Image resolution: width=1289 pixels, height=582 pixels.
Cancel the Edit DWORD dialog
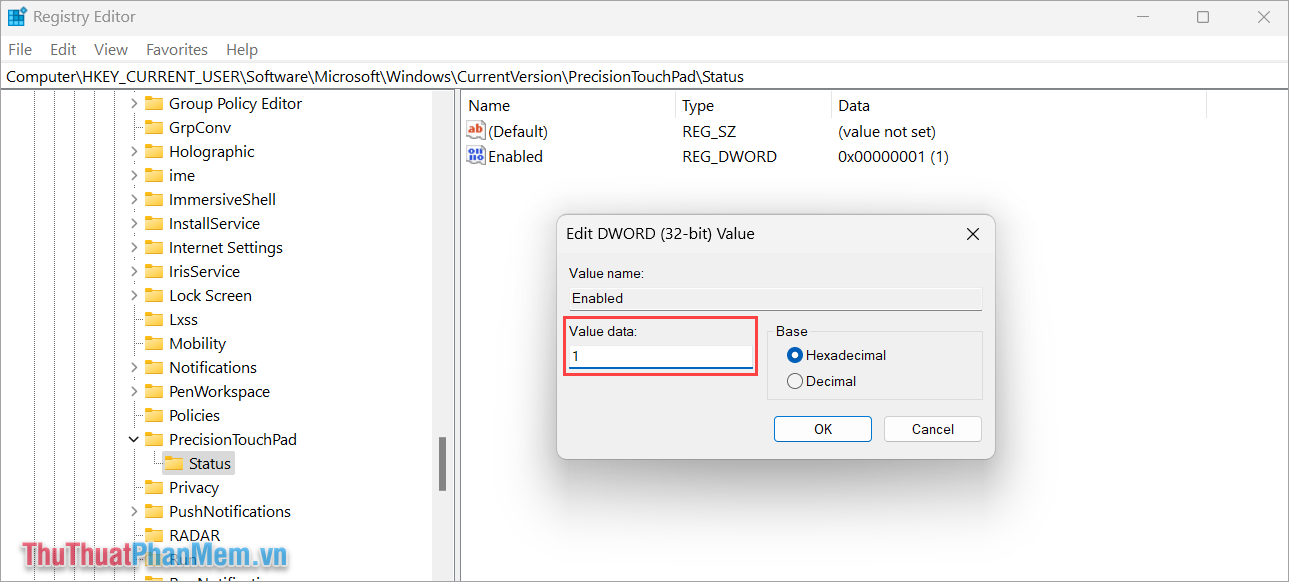932,428
